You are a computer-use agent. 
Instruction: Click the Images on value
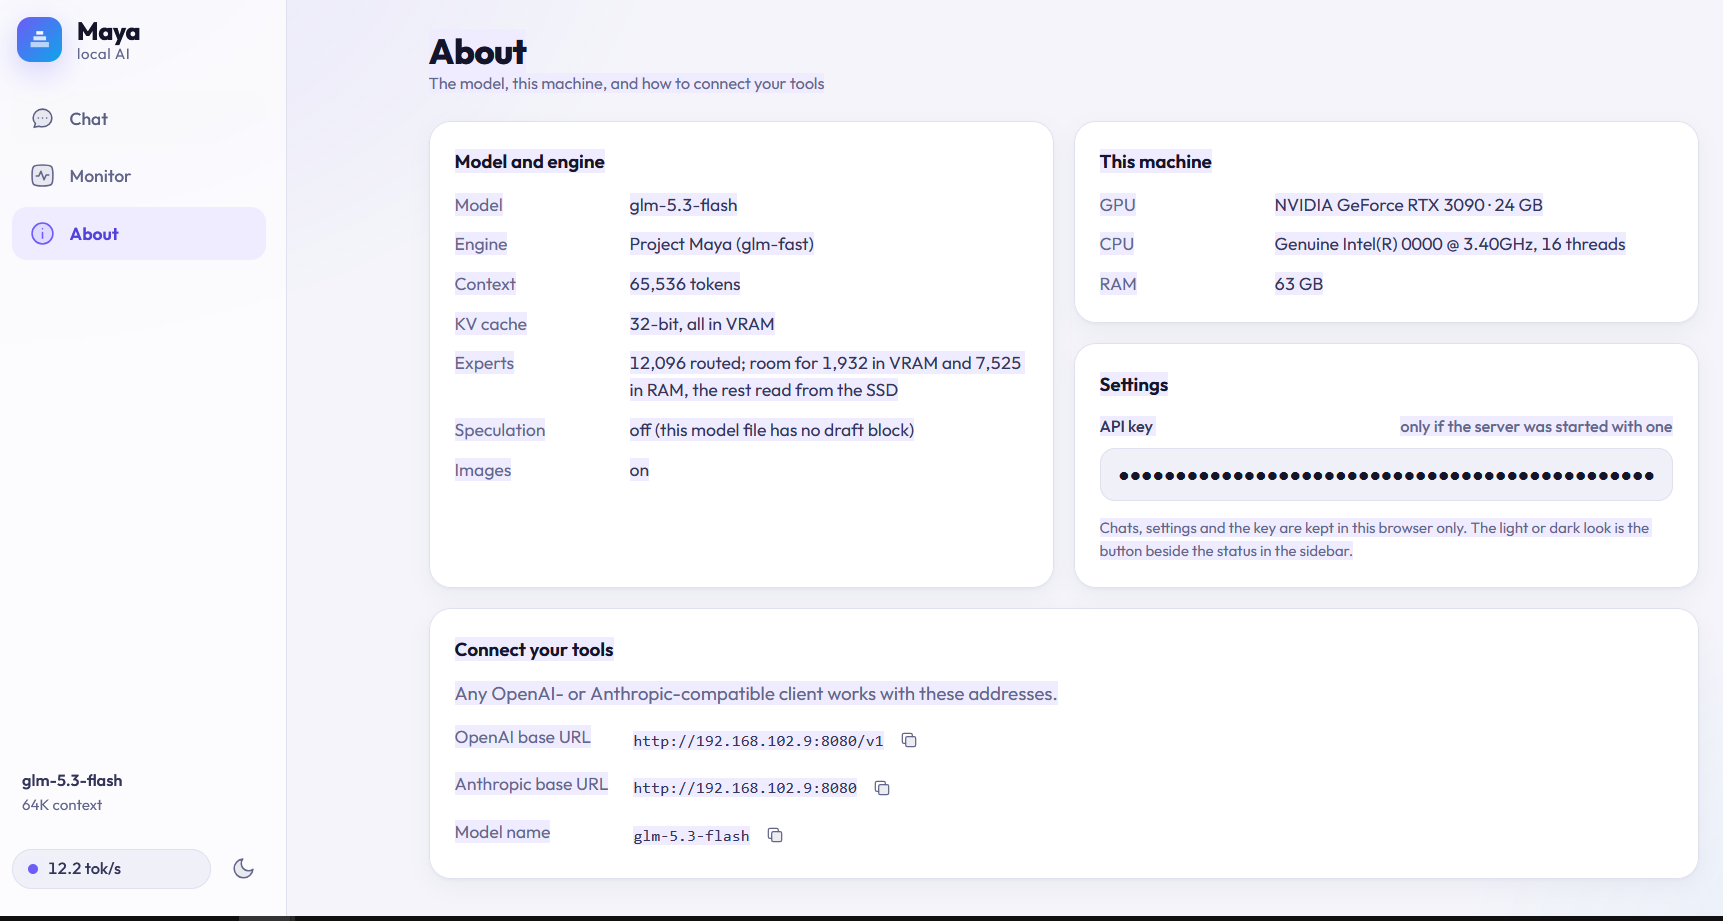coord(639,470)
